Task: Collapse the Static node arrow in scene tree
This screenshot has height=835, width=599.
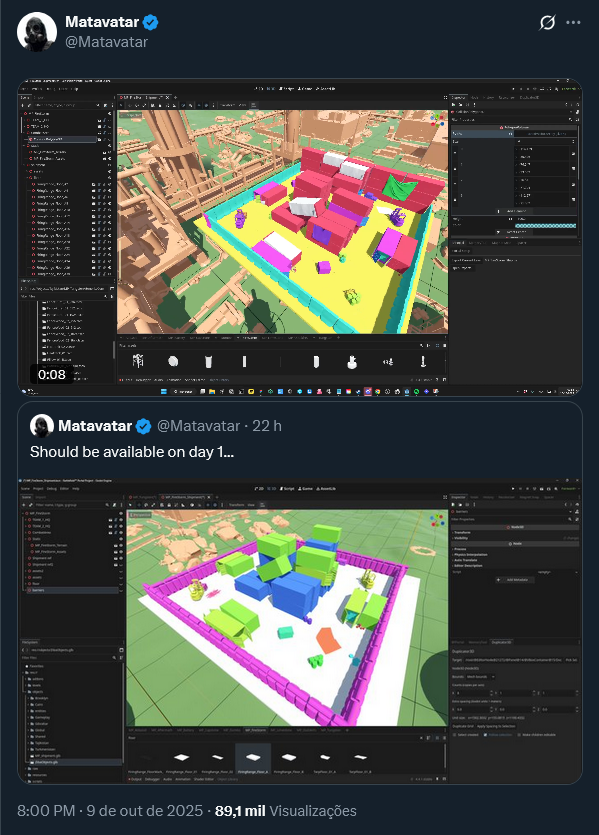Action: click(25, 539)
